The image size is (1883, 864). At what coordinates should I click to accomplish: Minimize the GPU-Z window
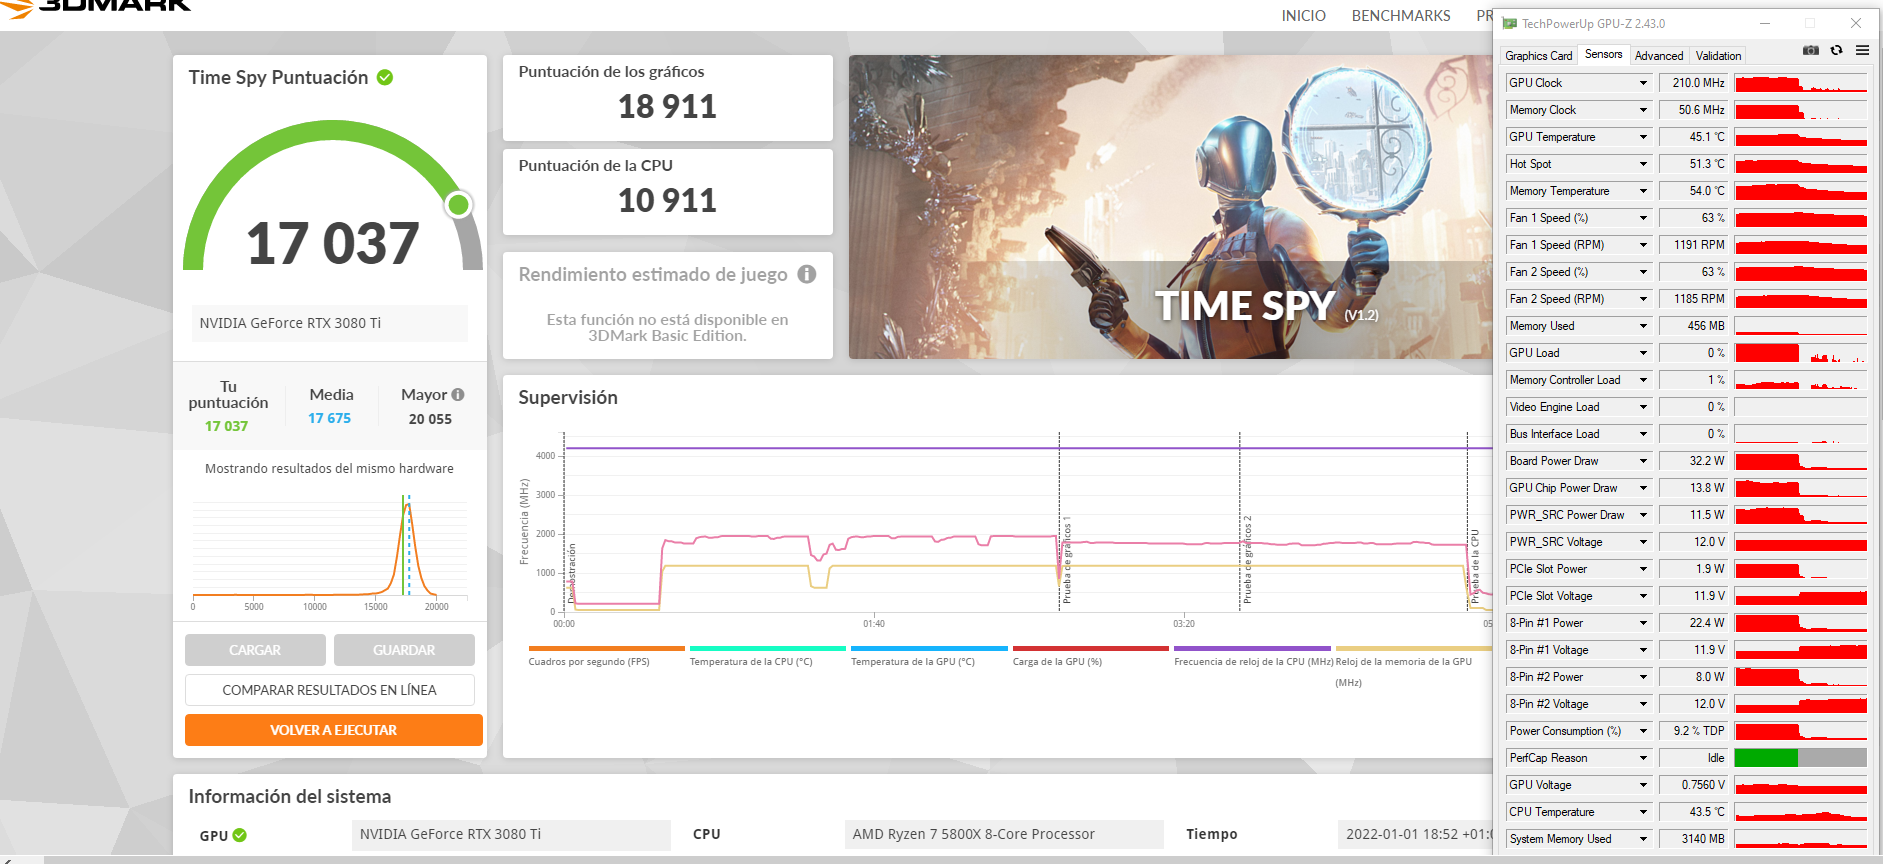click(1765, 23)
